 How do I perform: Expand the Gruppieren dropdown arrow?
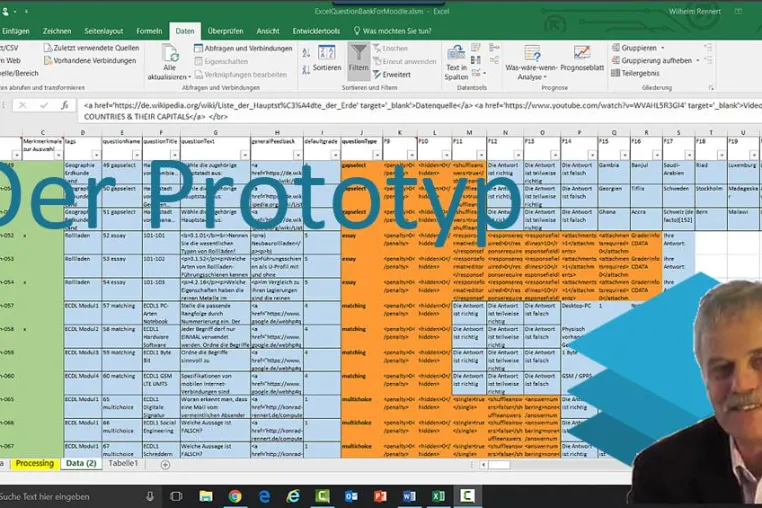point(662,48)
